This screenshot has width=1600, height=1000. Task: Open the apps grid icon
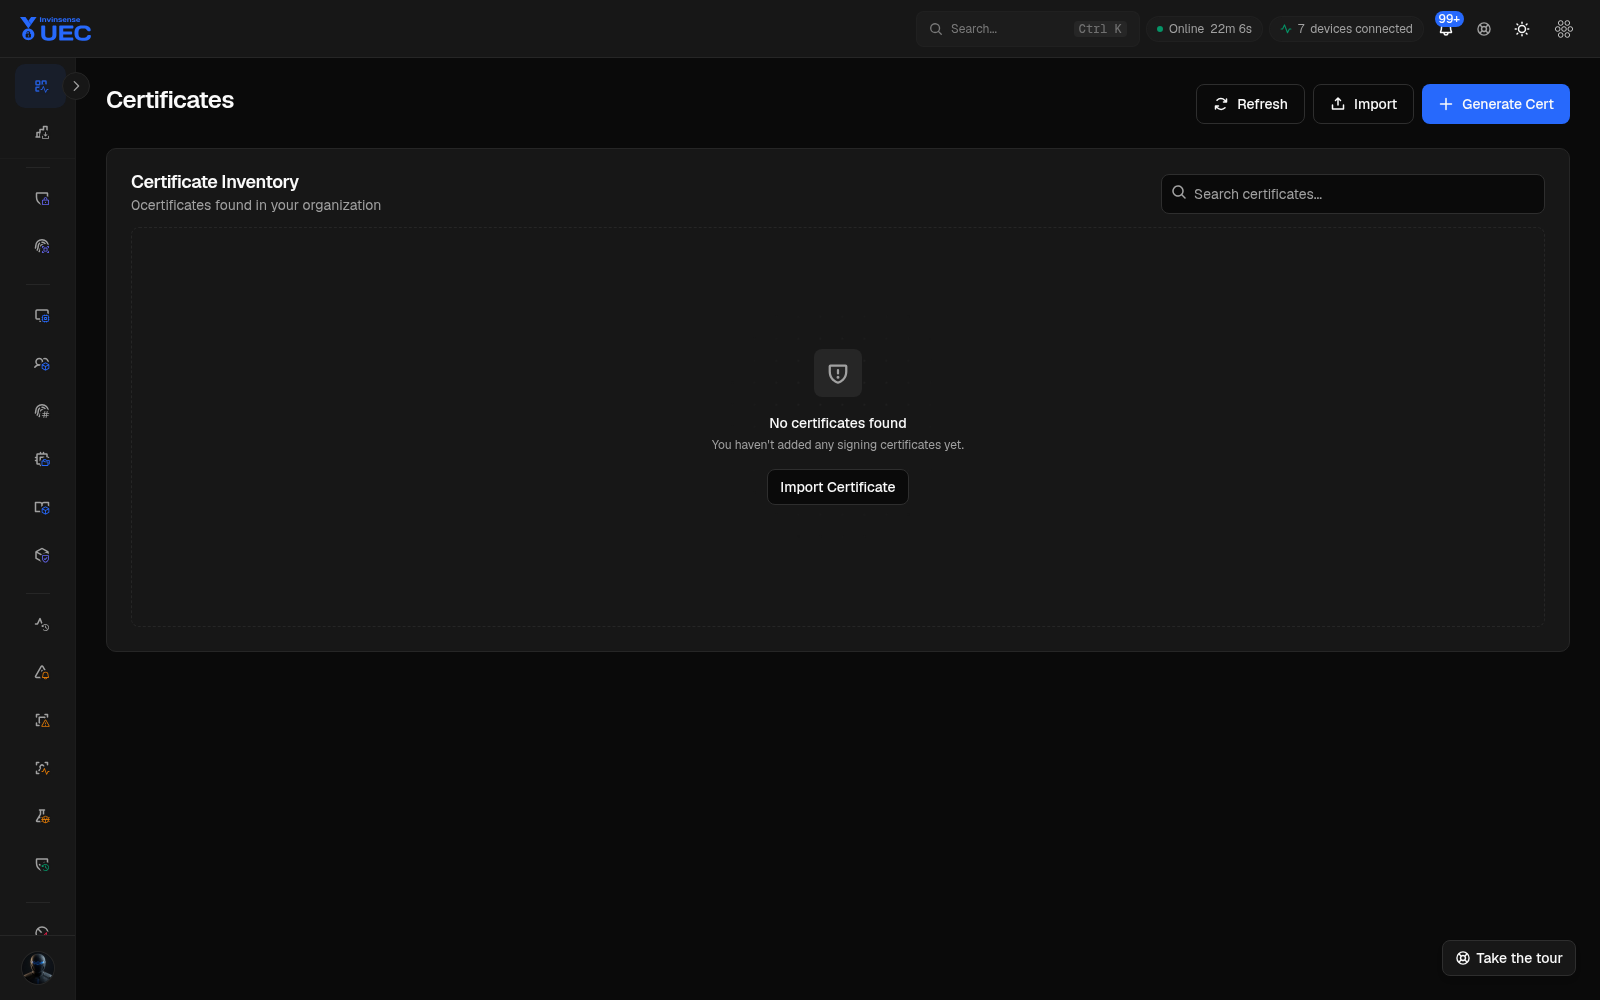(1564, 29)
